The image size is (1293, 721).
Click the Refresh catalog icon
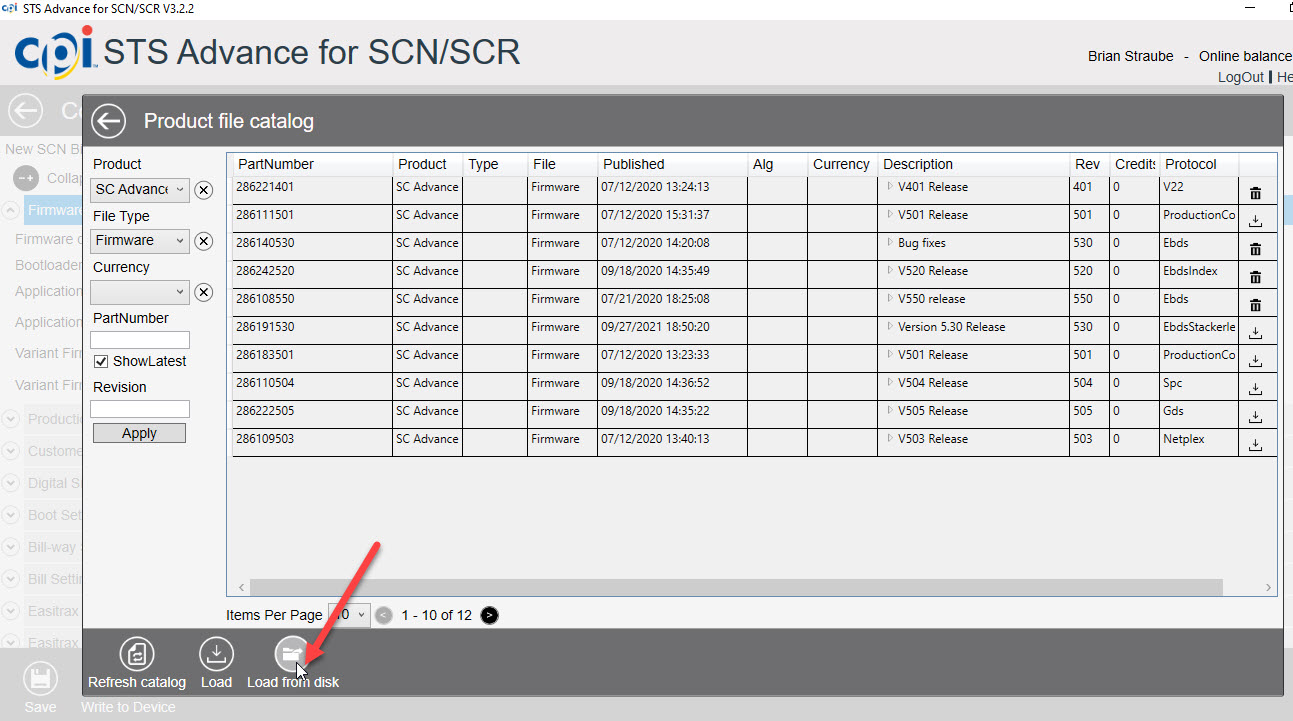point(137,654)
